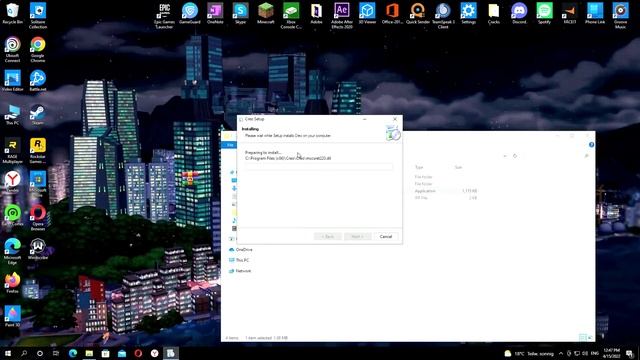Image resolution: width=640 pixels, height=360 pixels.
Task: Click the File Explorer taskbar icon
Action: click(x=89, y=353)
